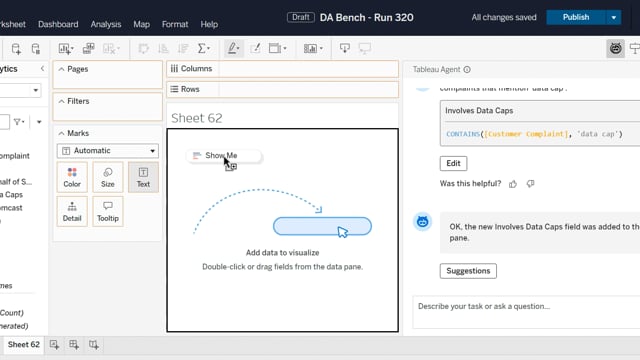640x360 pixels.
Task: Open the Publish dropdown arrow
Action: click(613, 17)
